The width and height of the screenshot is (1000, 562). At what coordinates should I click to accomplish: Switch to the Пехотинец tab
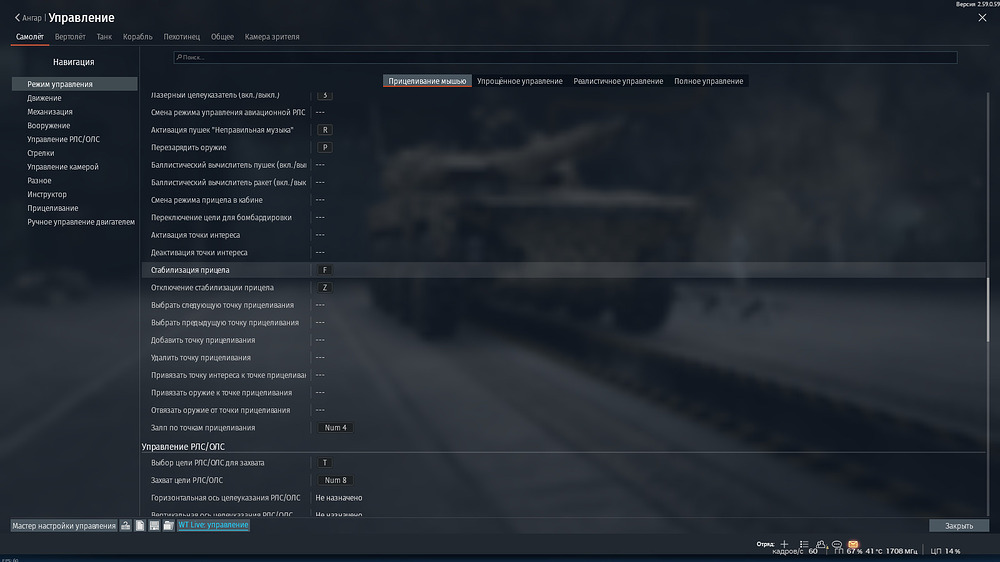[x=182, y=37]
